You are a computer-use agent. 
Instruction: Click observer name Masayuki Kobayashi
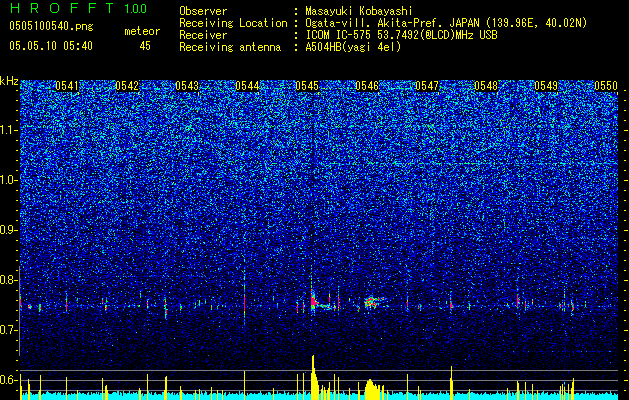[x=358, y=11]
